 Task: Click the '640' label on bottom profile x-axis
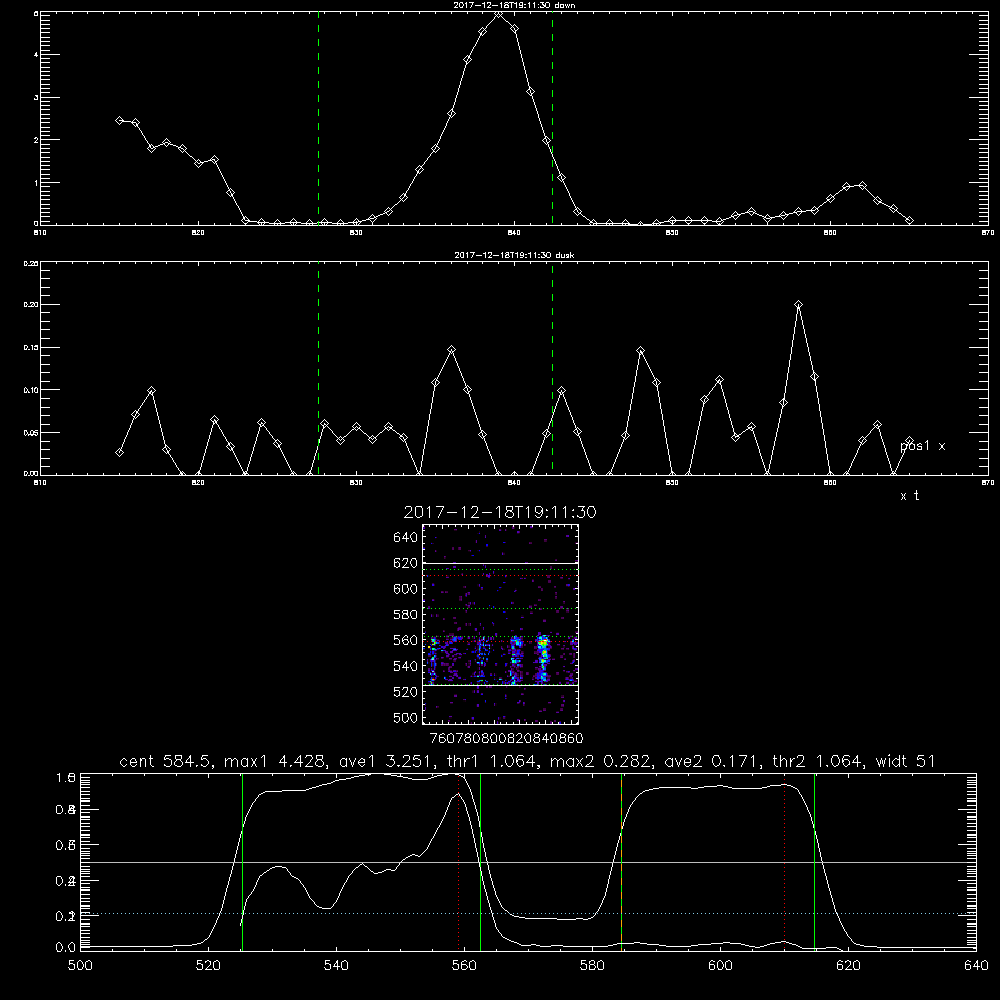point(976,966)
